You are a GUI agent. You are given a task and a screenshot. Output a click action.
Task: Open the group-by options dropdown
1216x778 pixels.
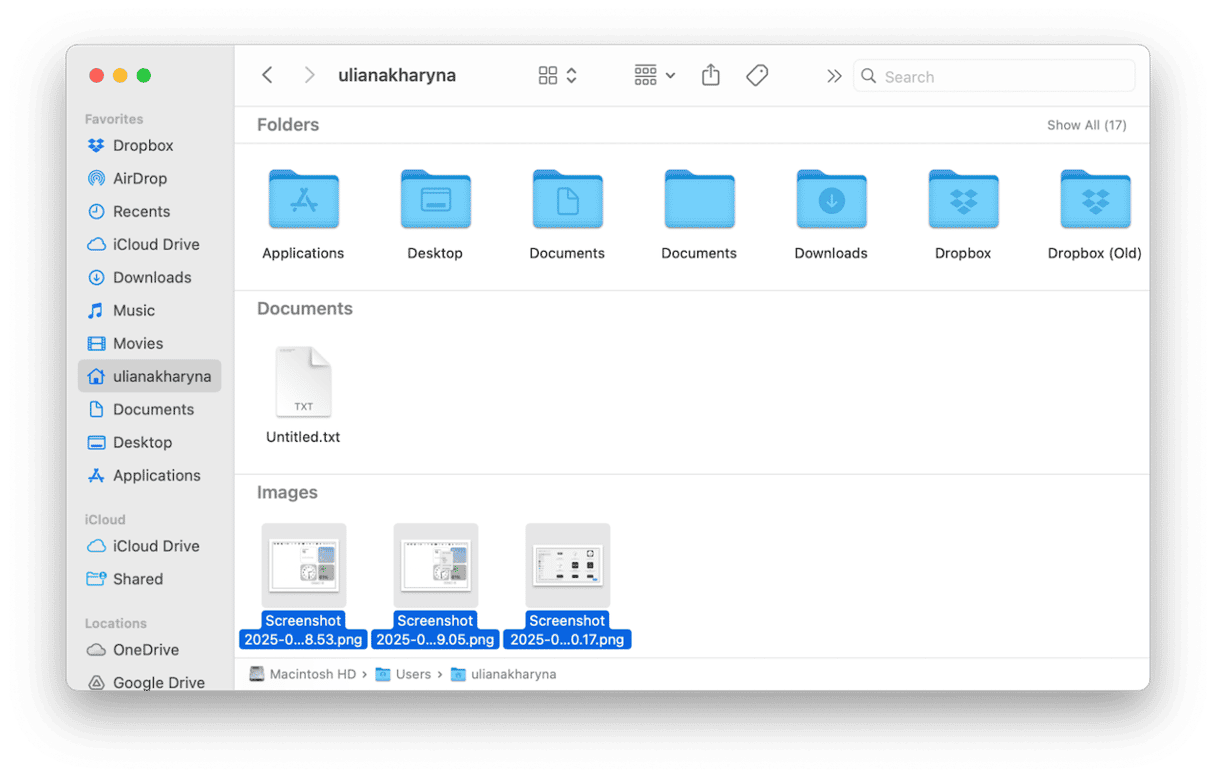[655, 76]
